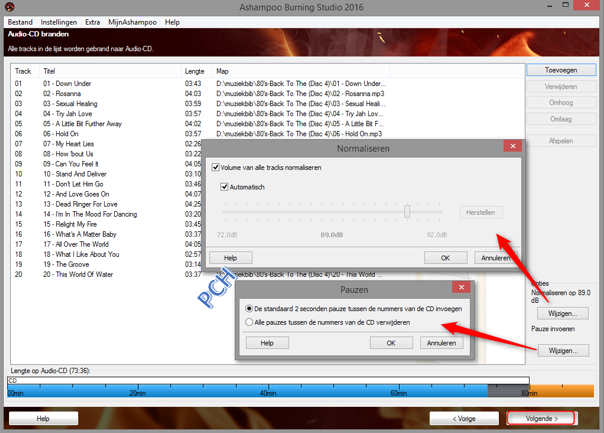
Task: Click the Afspelen button
Action: pyautogui.click(x=561, y=141)
